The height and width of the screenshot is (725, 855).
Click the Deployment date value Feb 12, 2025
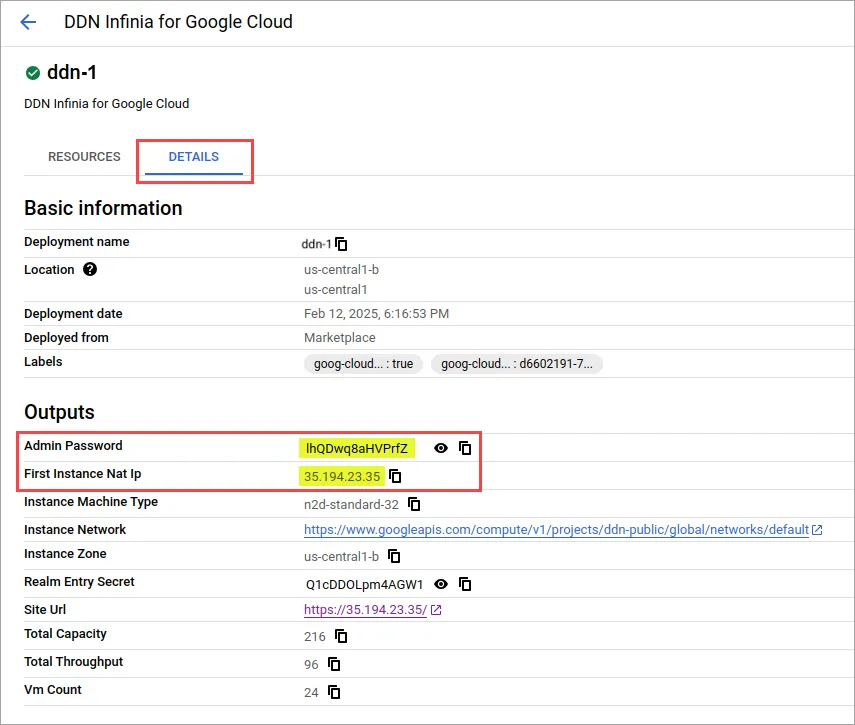pyautogui.click(x=376, y=314)
